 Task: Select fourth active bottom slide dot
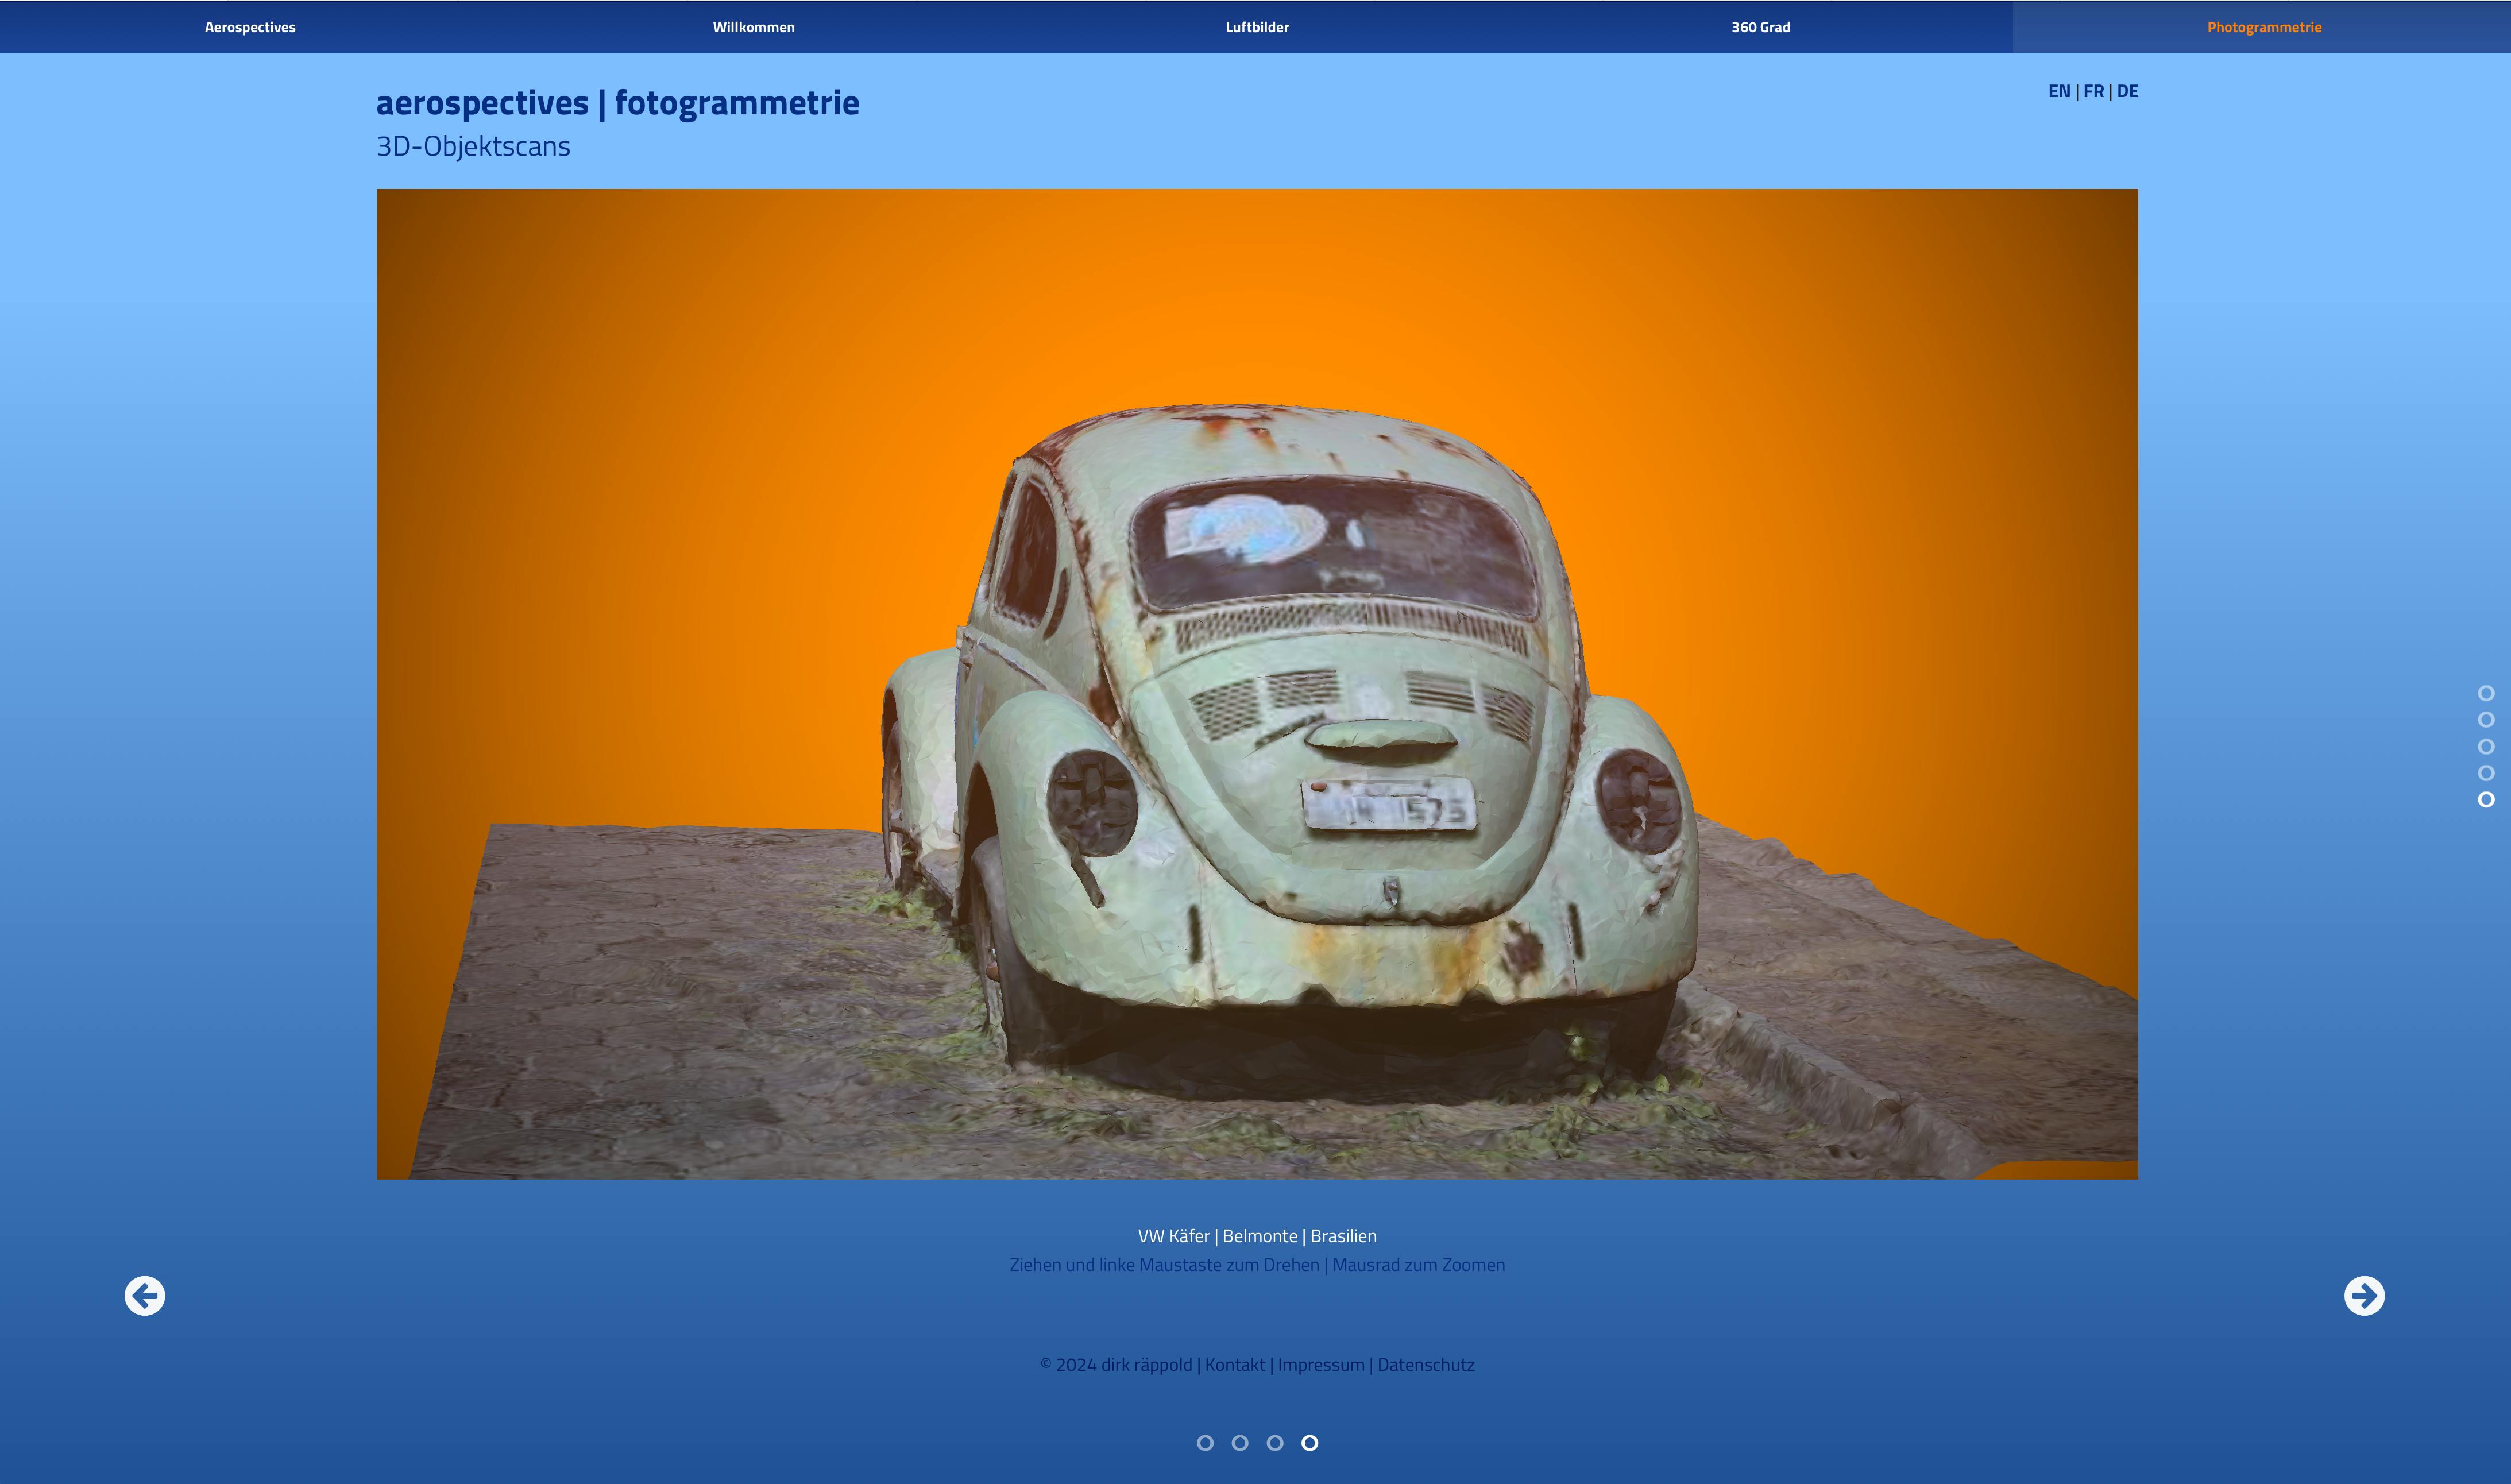coord(1310,1443)
